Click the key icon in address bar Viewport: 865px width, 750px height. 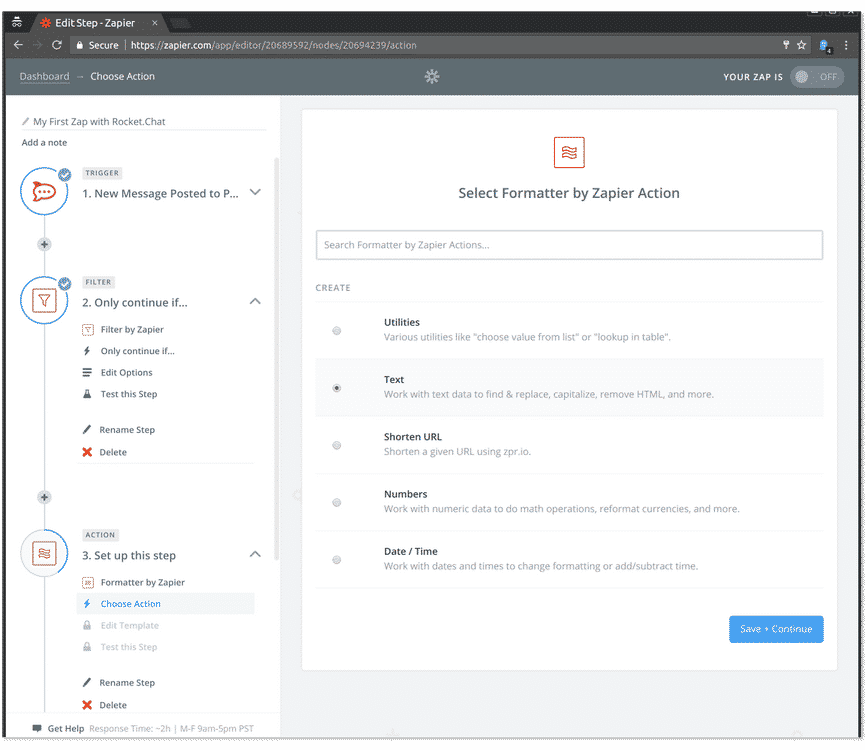tap(786, 45)
